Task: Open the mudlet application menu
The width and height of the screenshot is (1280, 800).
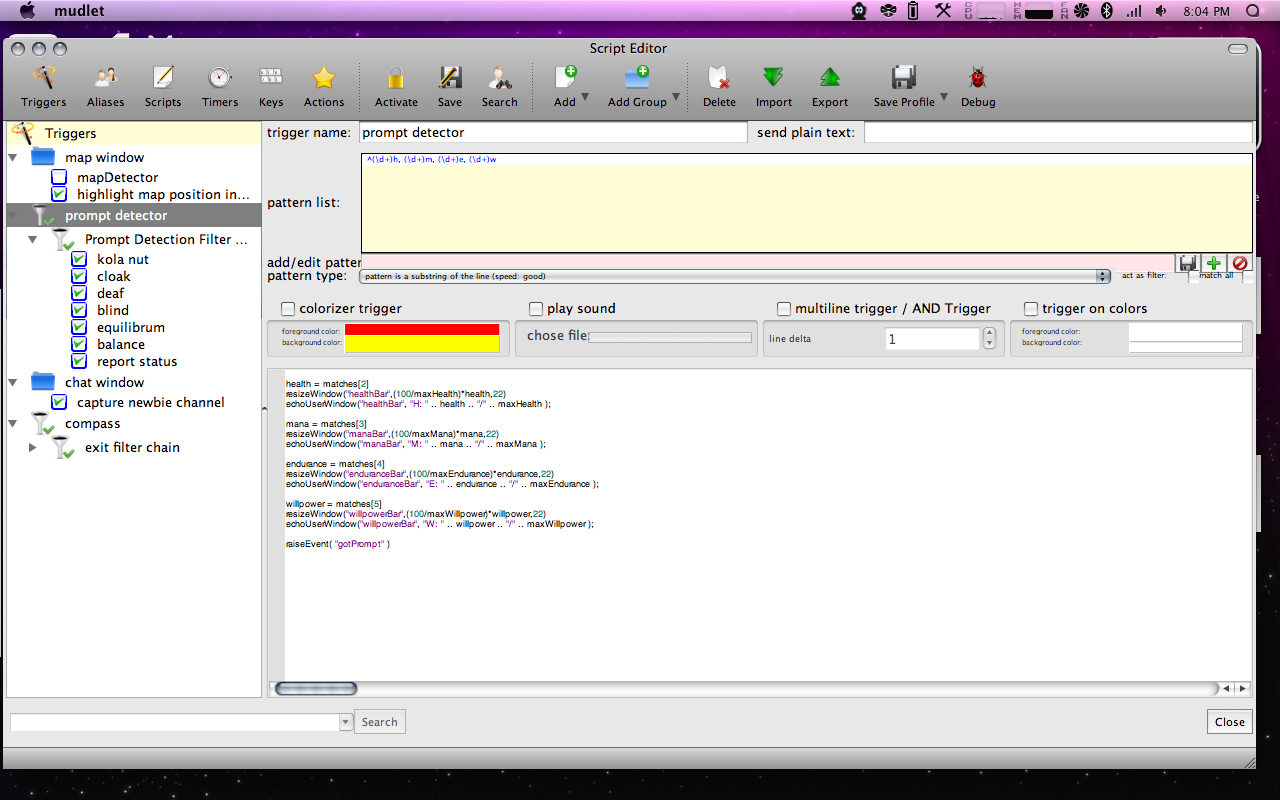Action: pyautogui.click(x=81, y=11)
